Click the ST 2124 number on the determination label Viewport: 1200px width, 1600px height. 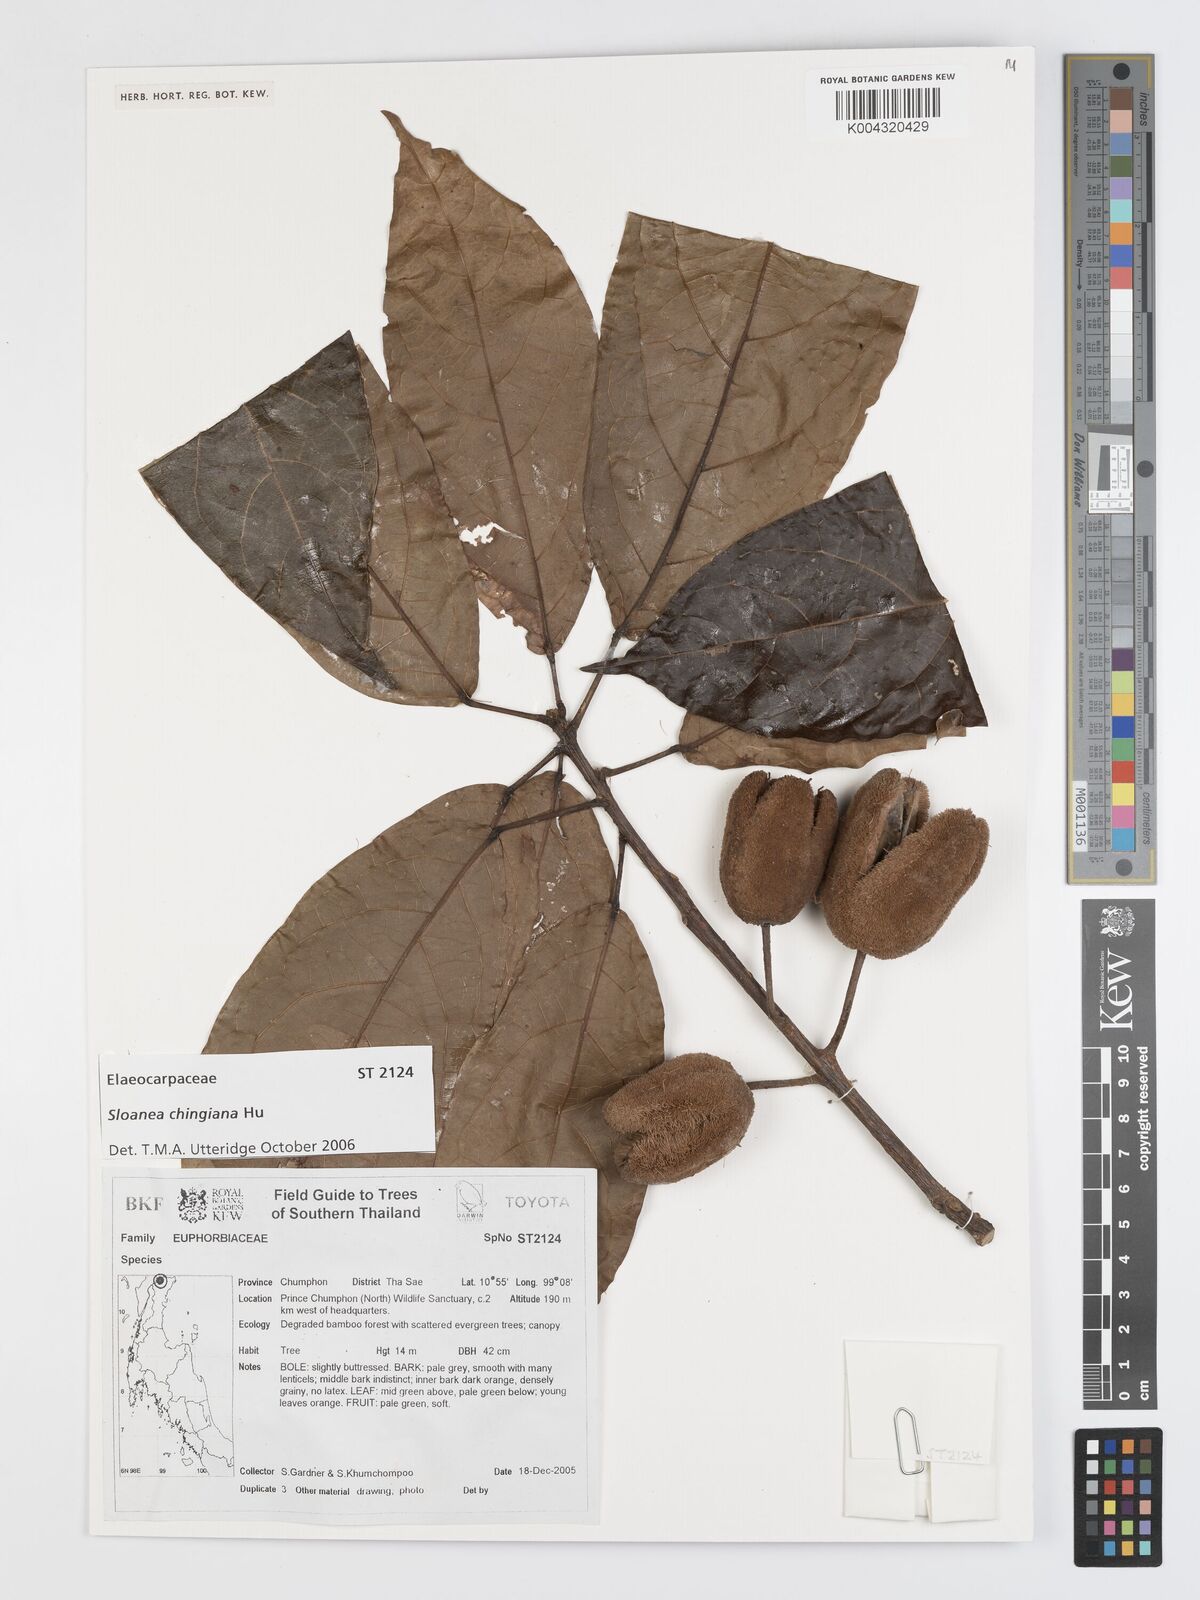tap(385, 1073)
